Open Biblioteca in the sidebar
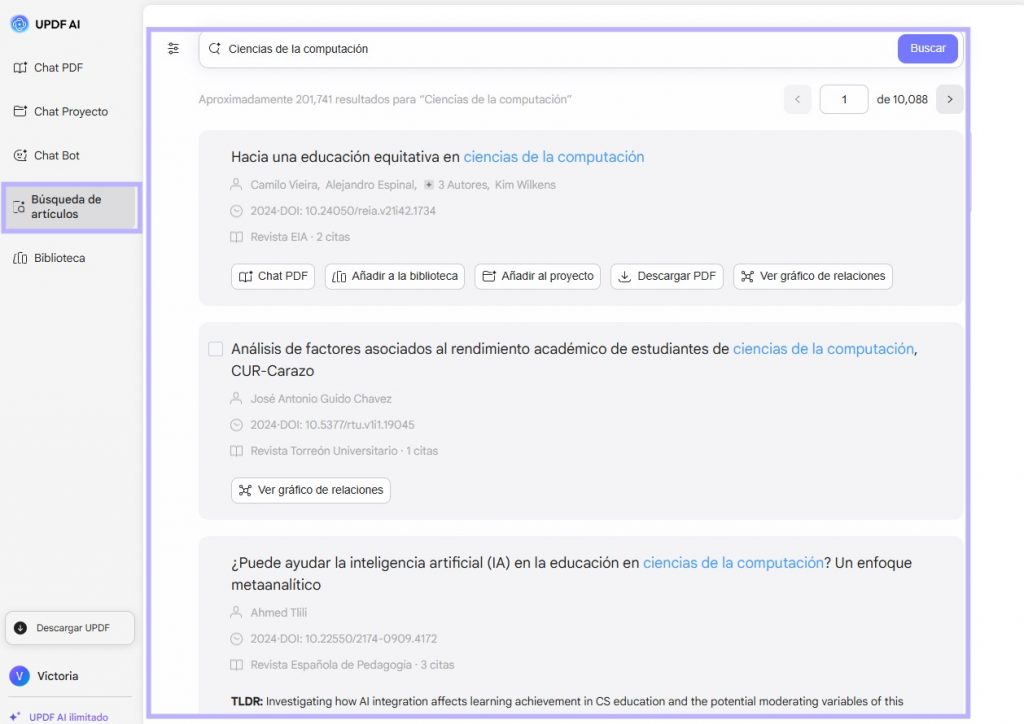Viewport: 1024px width, 724px height. (49, 258)
